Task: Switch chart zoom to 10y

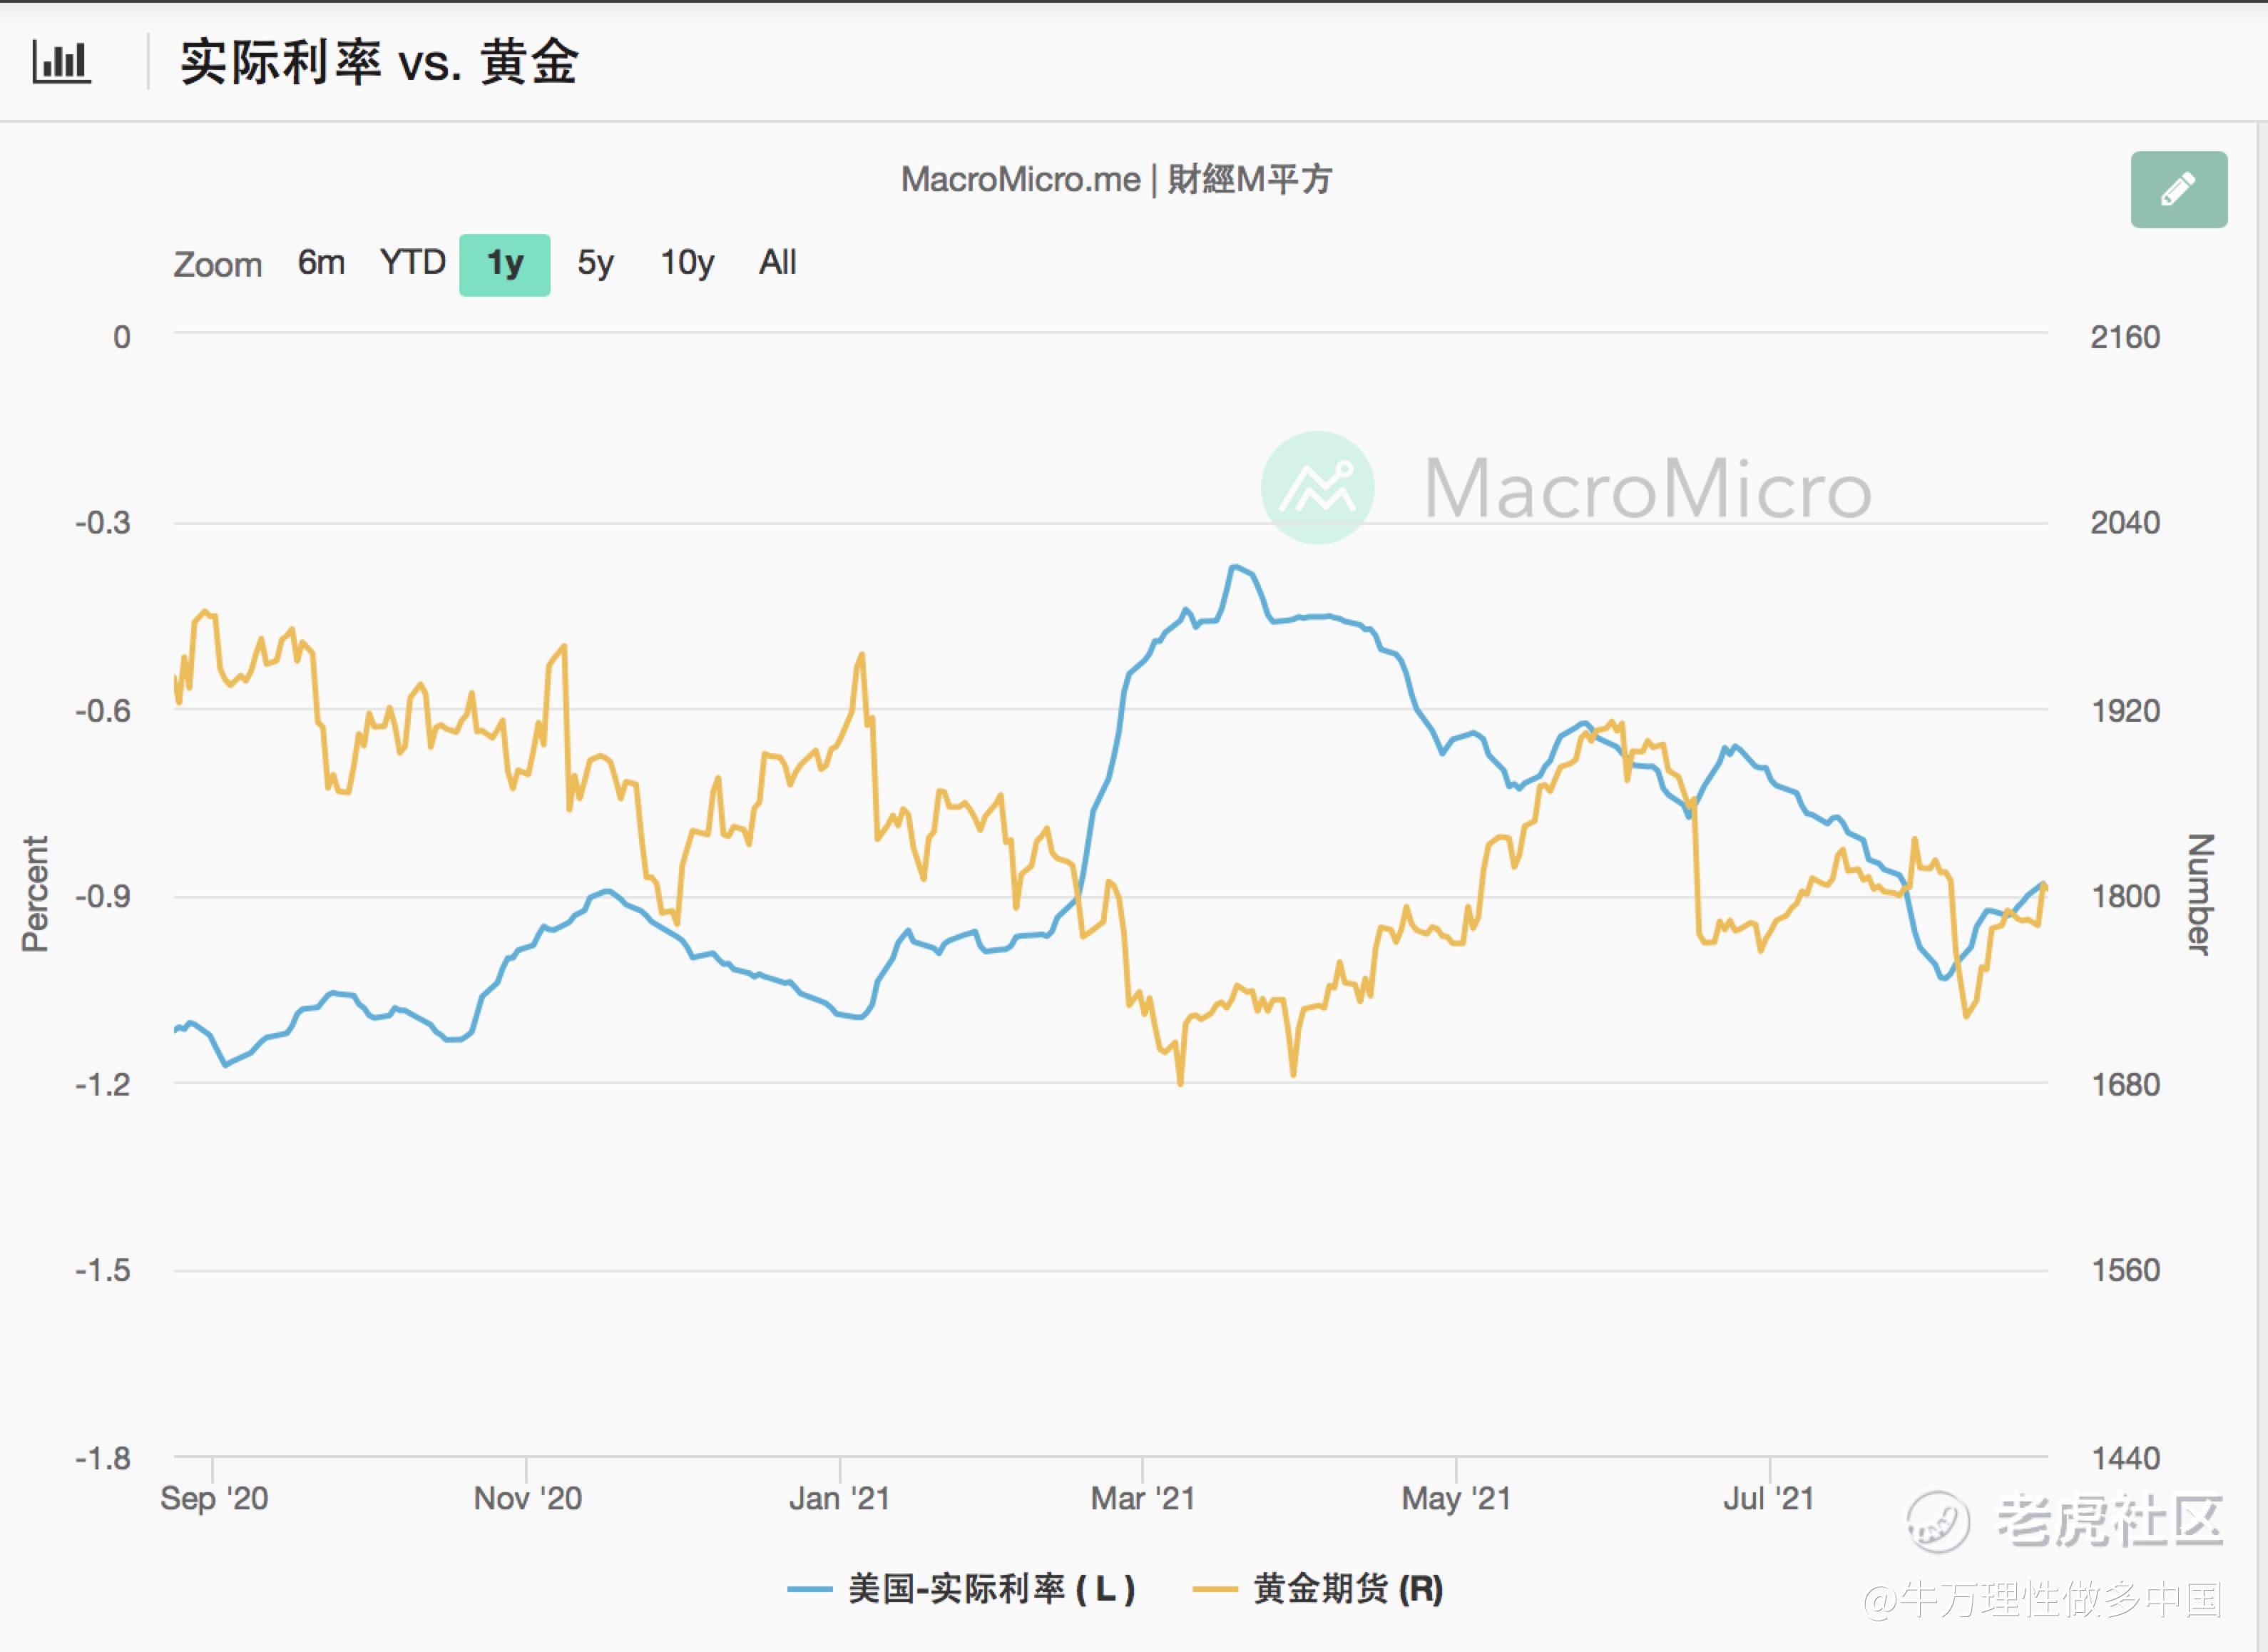Action: pos(687,263)
